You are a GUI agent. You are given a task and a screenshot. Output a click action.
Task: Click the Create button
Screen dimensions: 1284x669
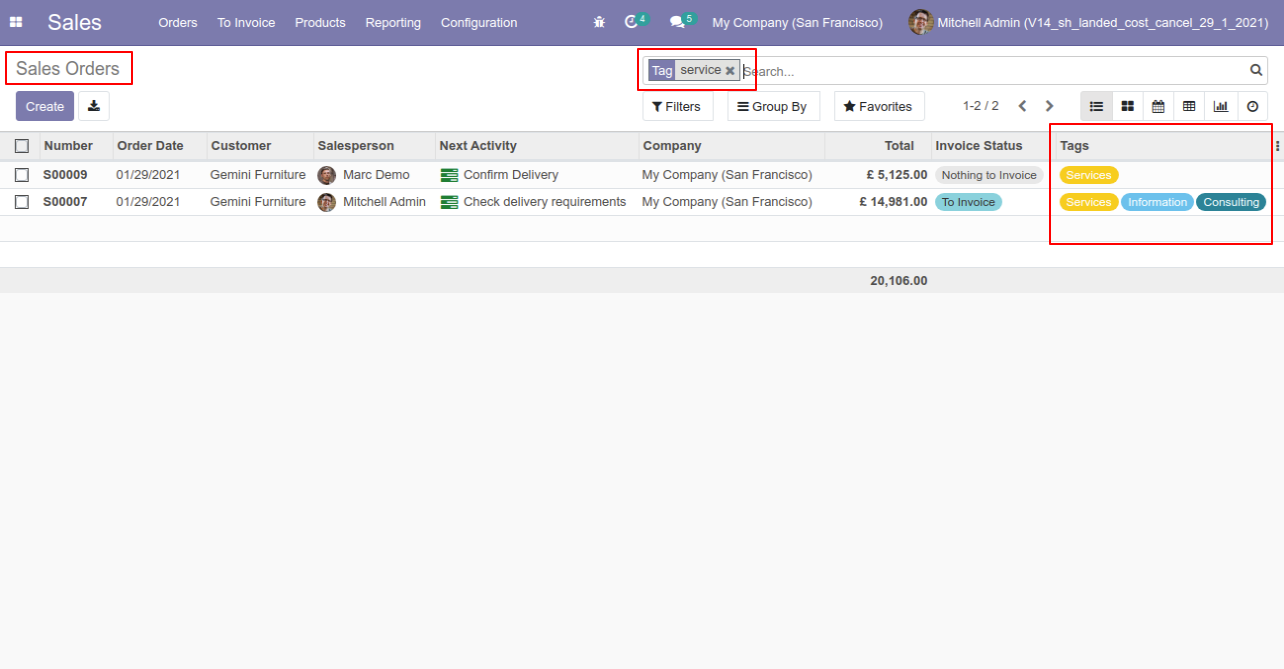[x=45, y=106]
